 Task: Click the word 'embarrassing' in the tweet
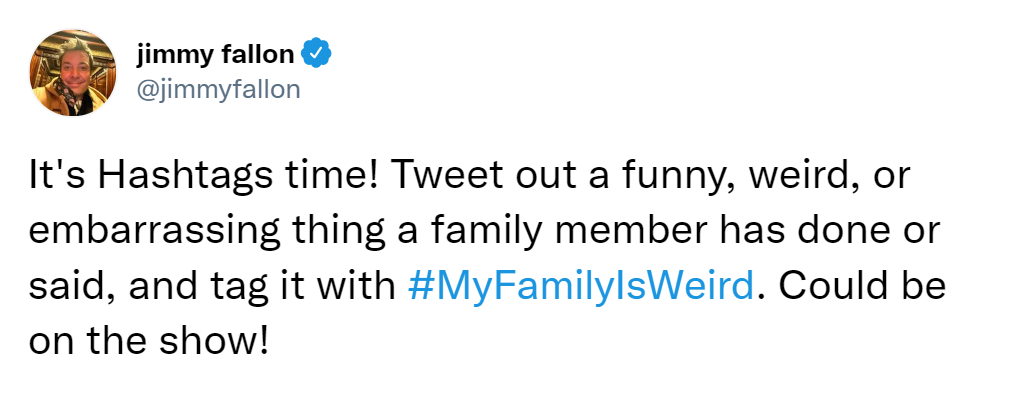tap(154, 231)
